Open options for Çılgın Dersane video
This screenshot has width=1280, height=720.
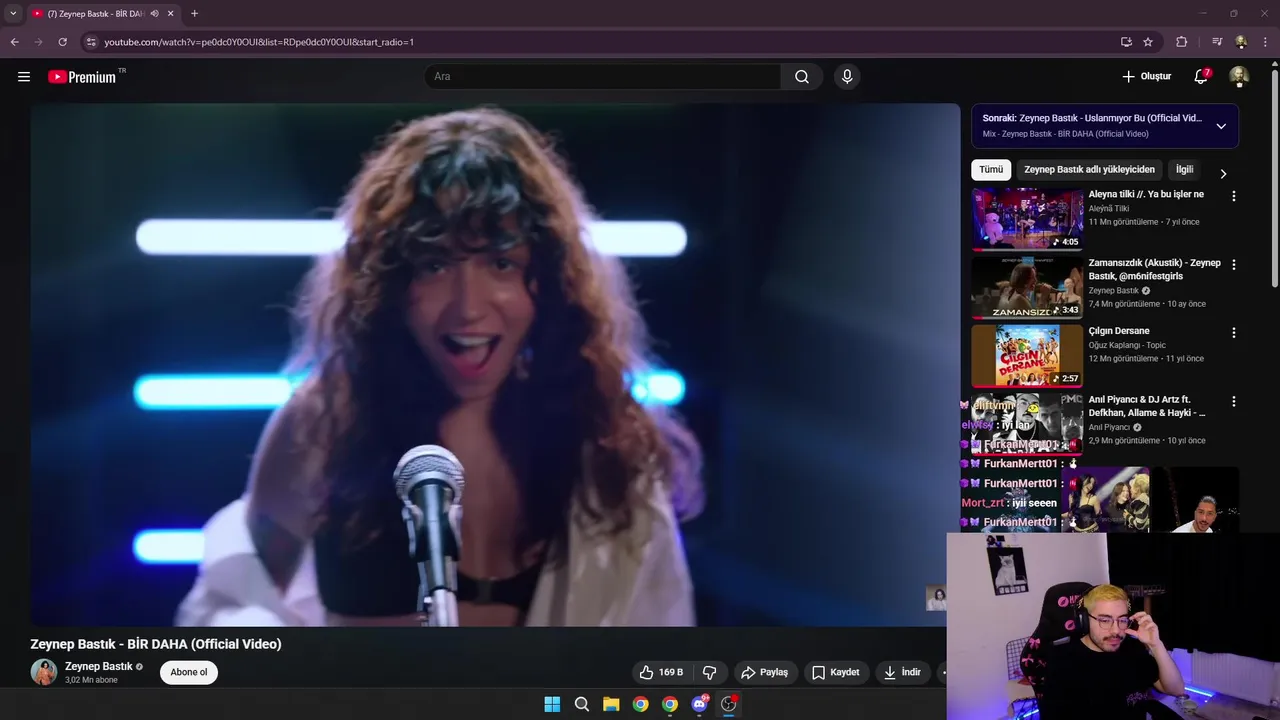(1233, 333)
